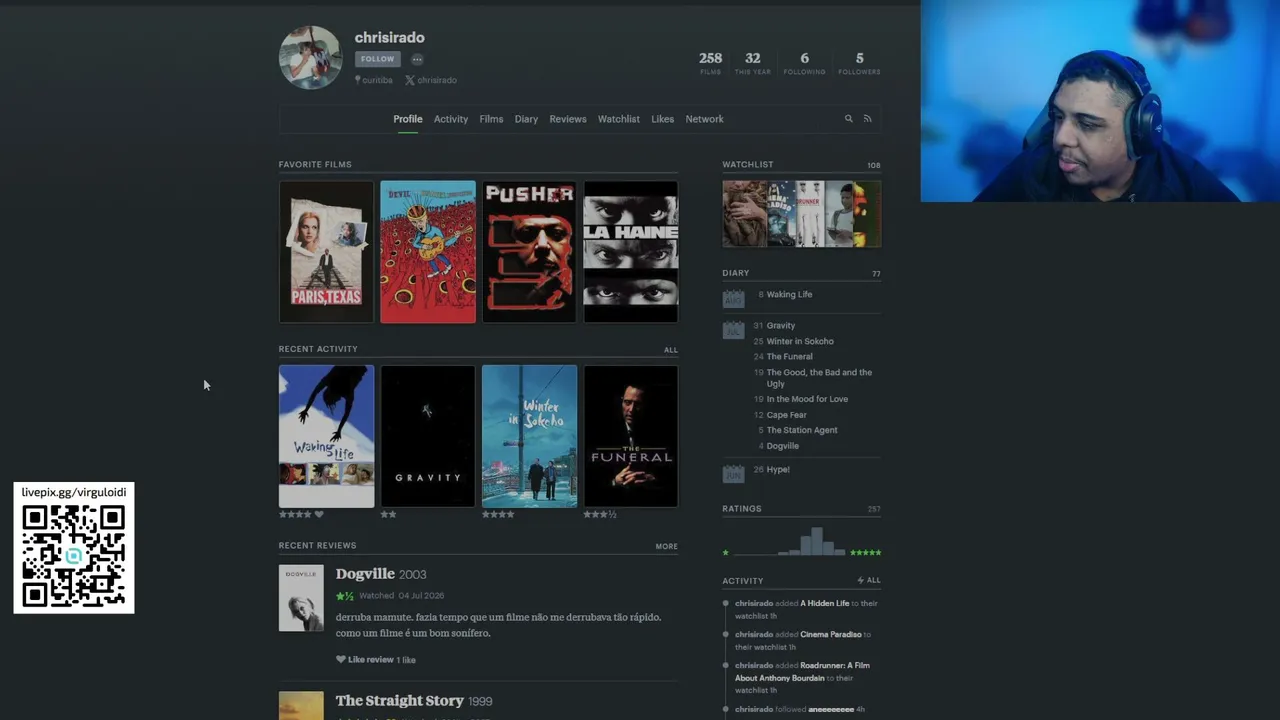The image size is (1280, 720).
Task: Open the Films tab
Action: click(491, 119)
